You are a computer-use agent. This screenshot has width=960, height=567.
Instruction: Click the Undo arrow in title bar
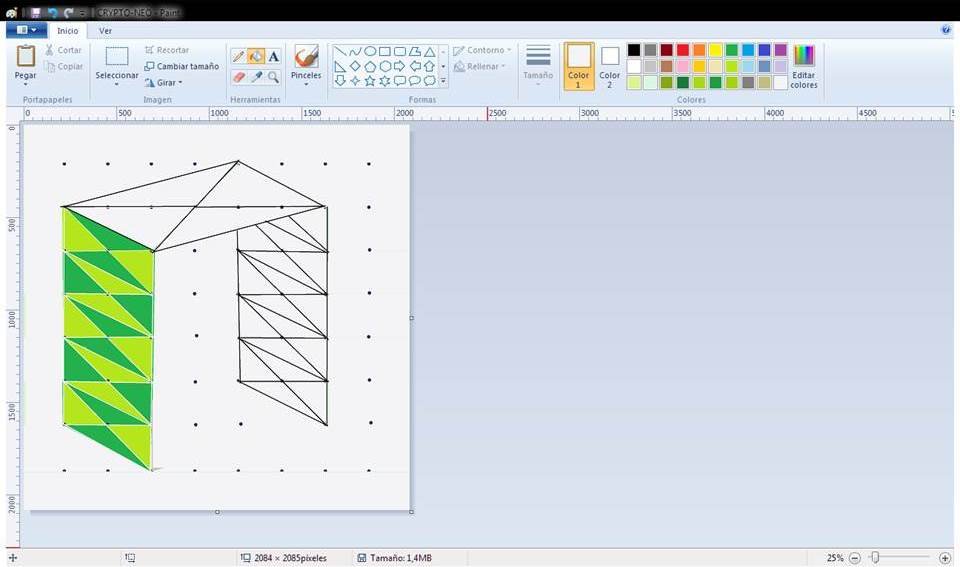pos(53,12)
